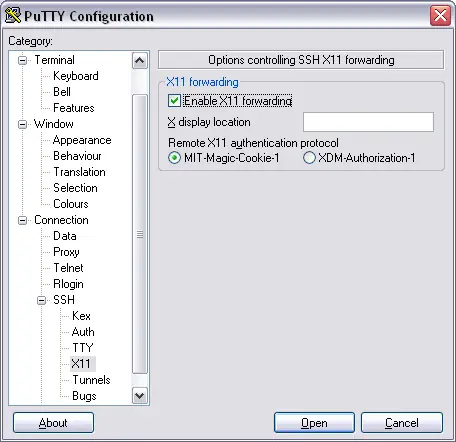Viewport: 456px width, 442px height.
Task: Click the PuTTY icon in the title bar
Action: click(x=13, y=16)
